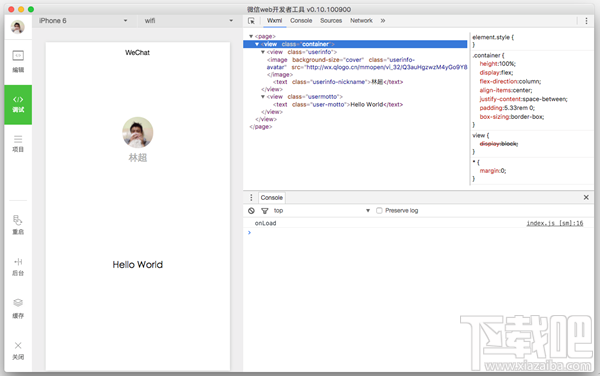600x376 pixels.
Task: Open the iPhone 6 device dropdown
Action: [83, 21]
